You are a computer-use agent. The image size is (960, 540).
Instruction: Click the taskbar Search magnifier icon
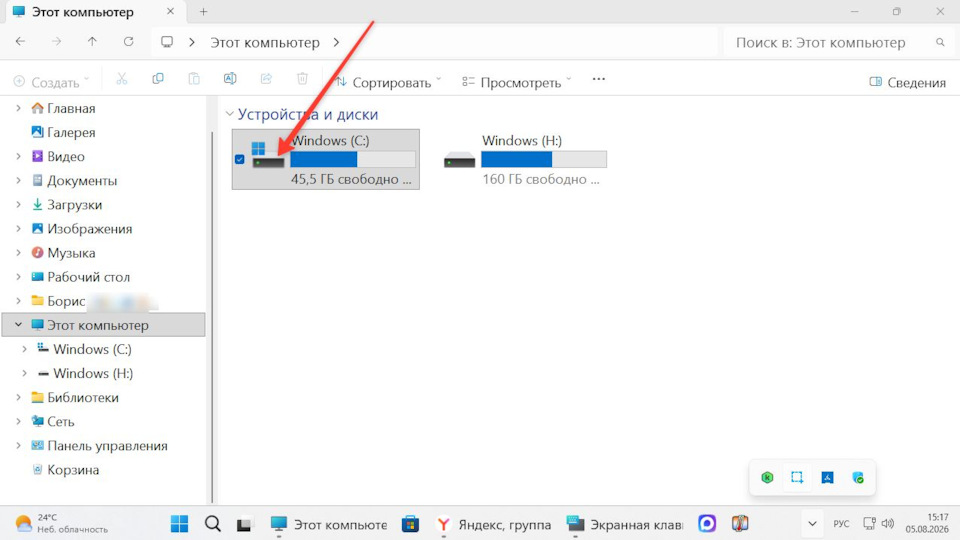[x=212, y=524]
